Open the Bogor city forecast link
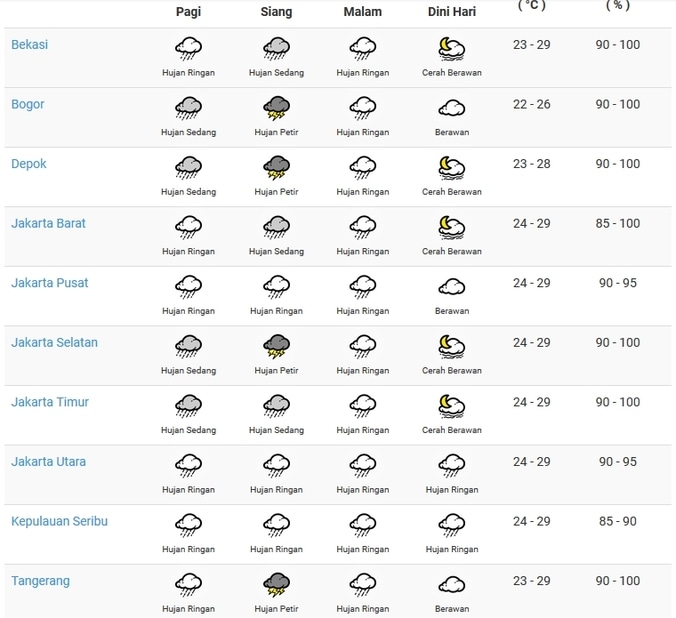Screen dimensions: 676x618 pyautogui.click(x=28, y=105)
